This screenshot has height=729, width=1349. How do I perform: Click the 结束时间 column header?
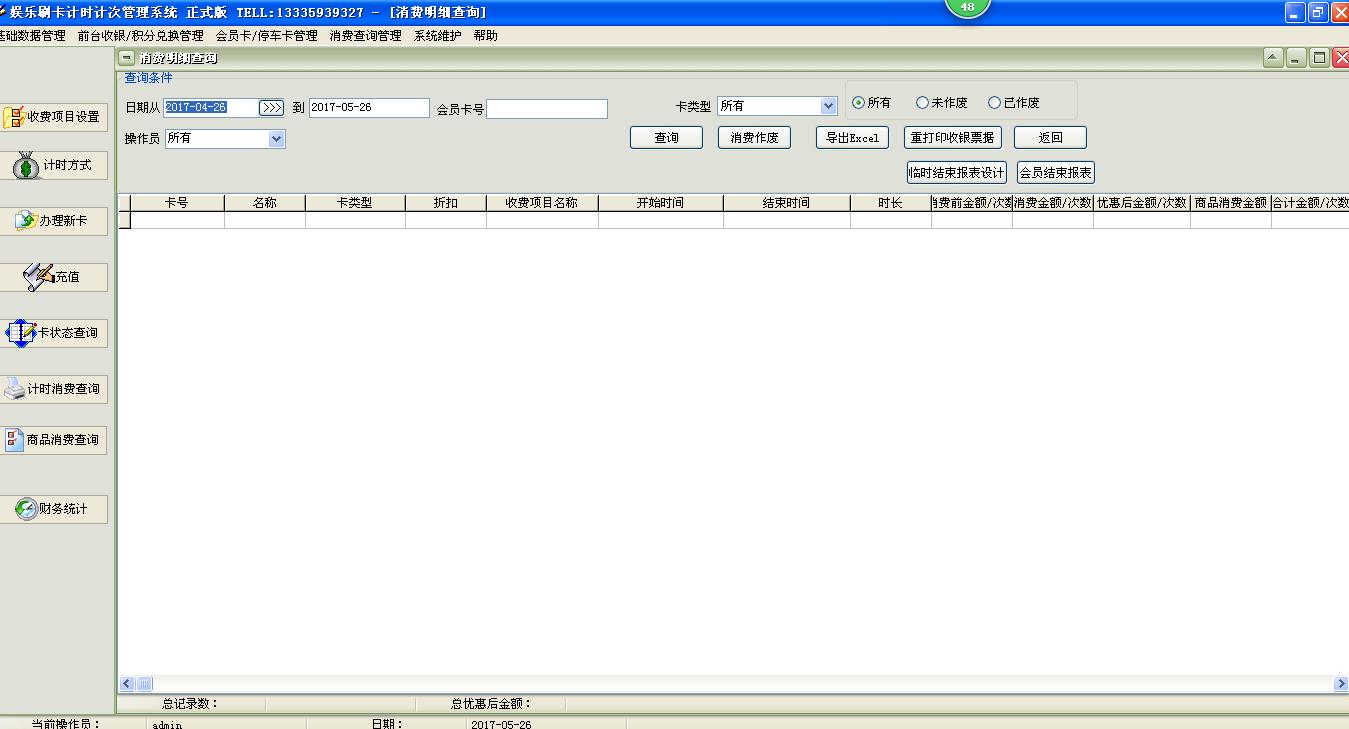click(x=787, y=203)
